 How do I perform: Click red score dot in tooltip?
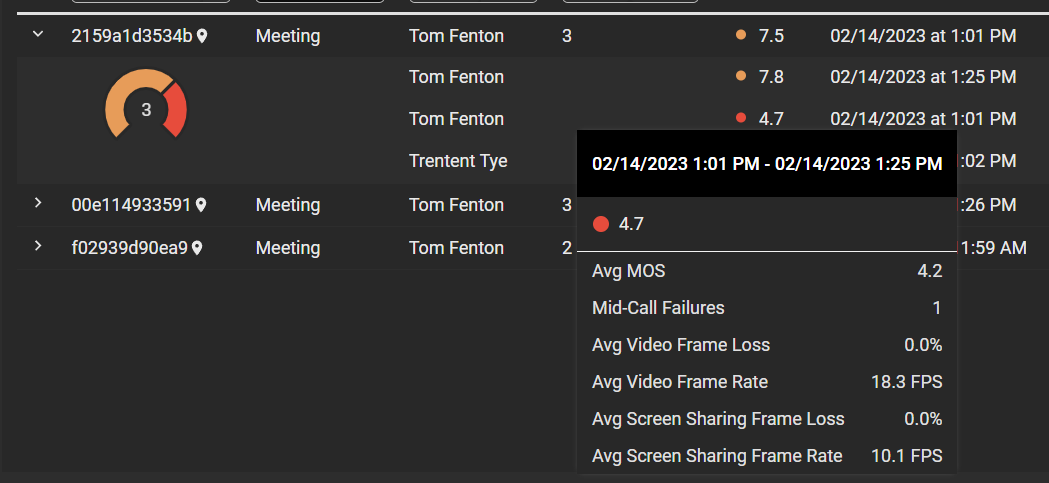pyautogui.click(x=601, y=224)
